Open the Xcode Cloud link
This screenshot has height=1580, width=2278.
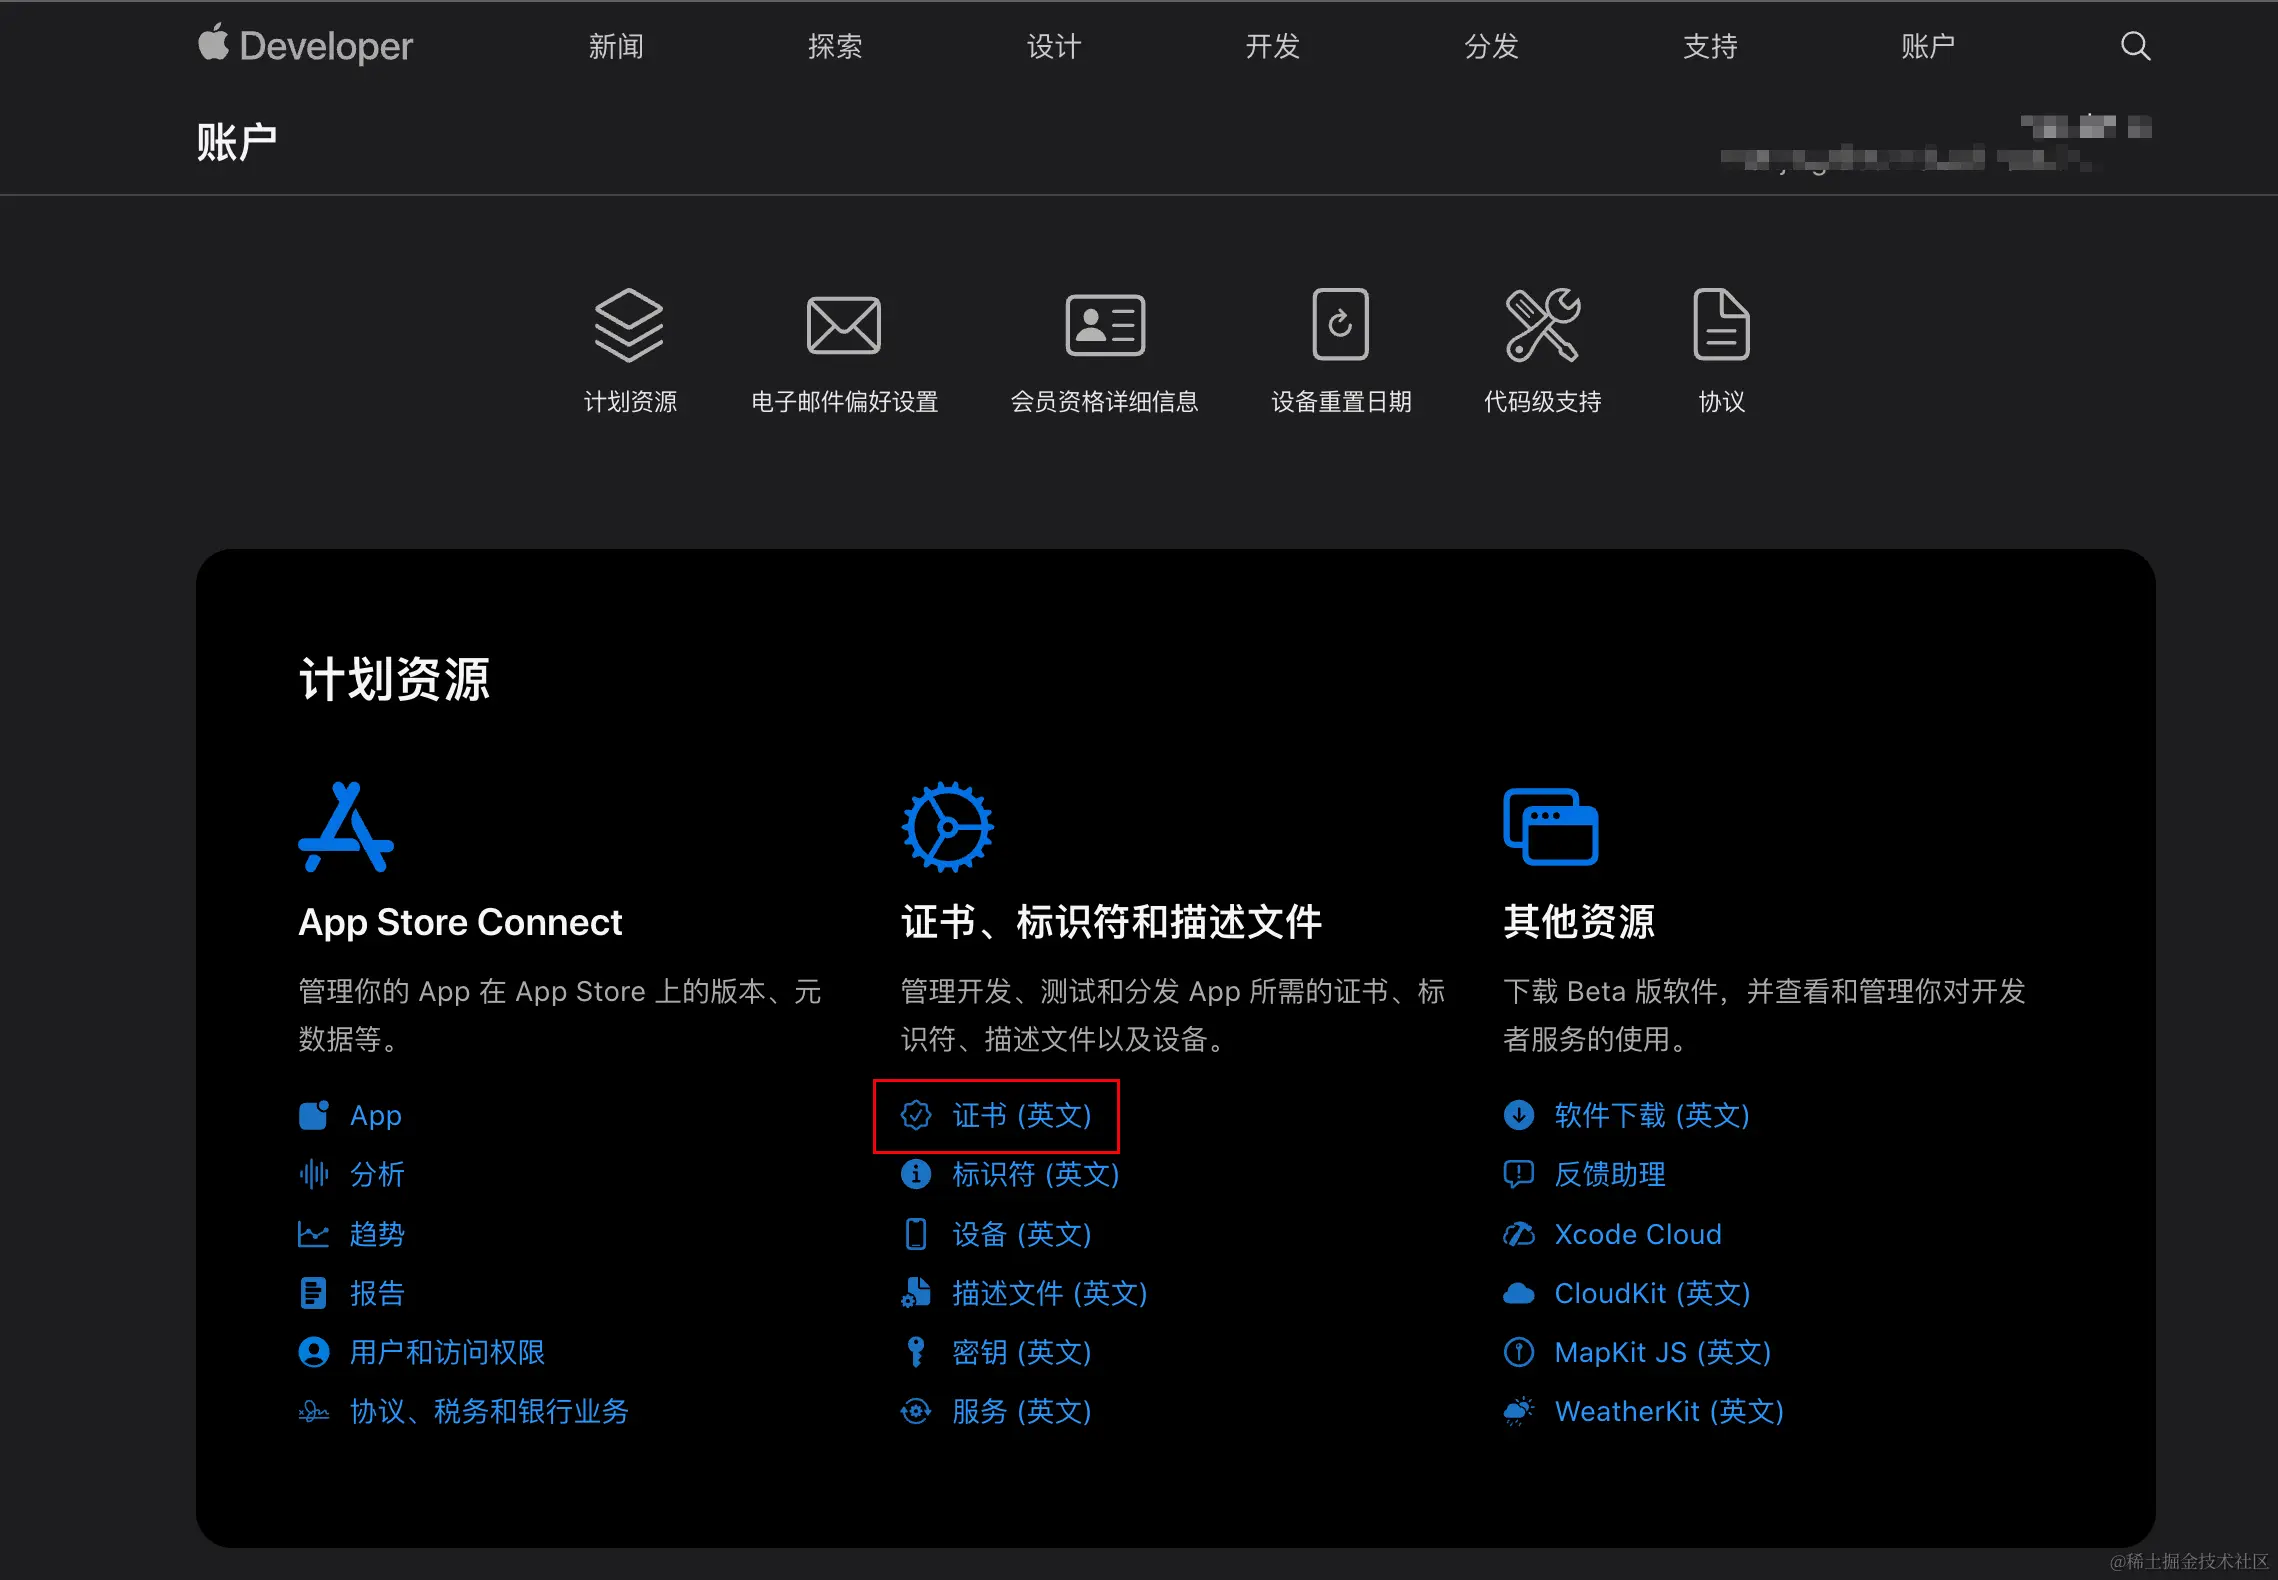click(x=1637, y=1234)
